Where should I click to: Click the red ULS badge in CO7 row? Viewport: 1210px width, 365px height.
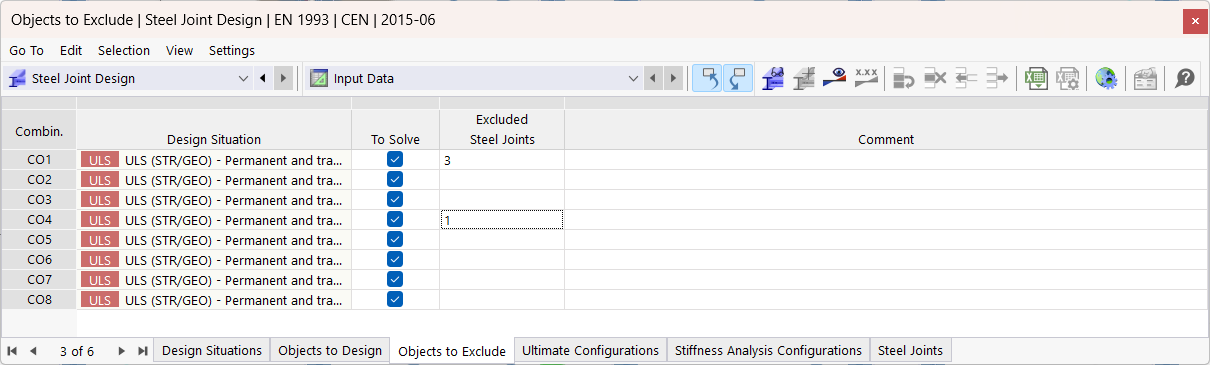click(100, 279)
